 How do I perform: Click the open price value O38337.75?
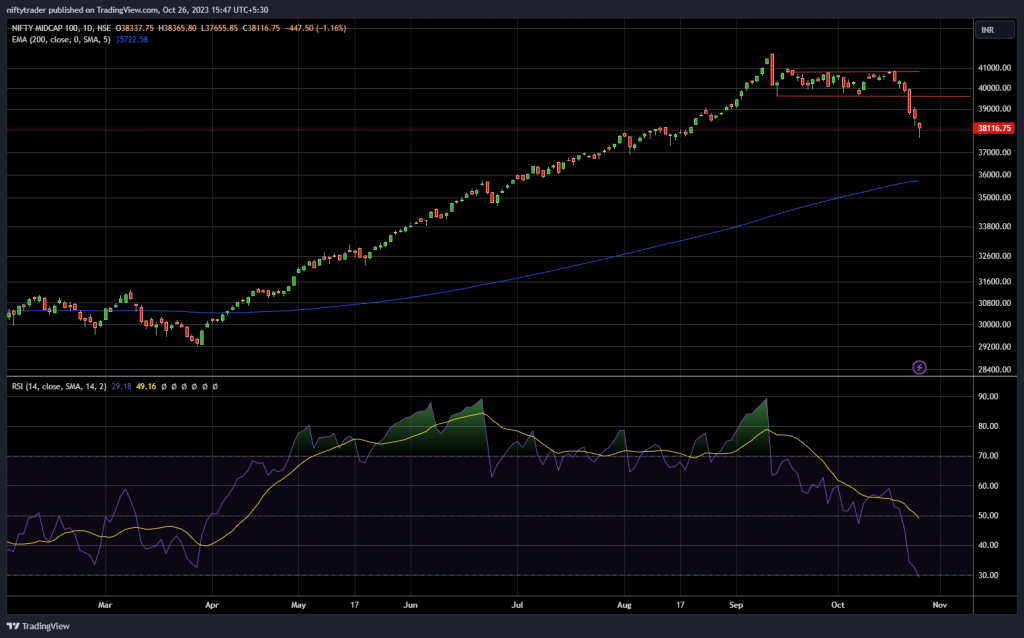[135, 28]
